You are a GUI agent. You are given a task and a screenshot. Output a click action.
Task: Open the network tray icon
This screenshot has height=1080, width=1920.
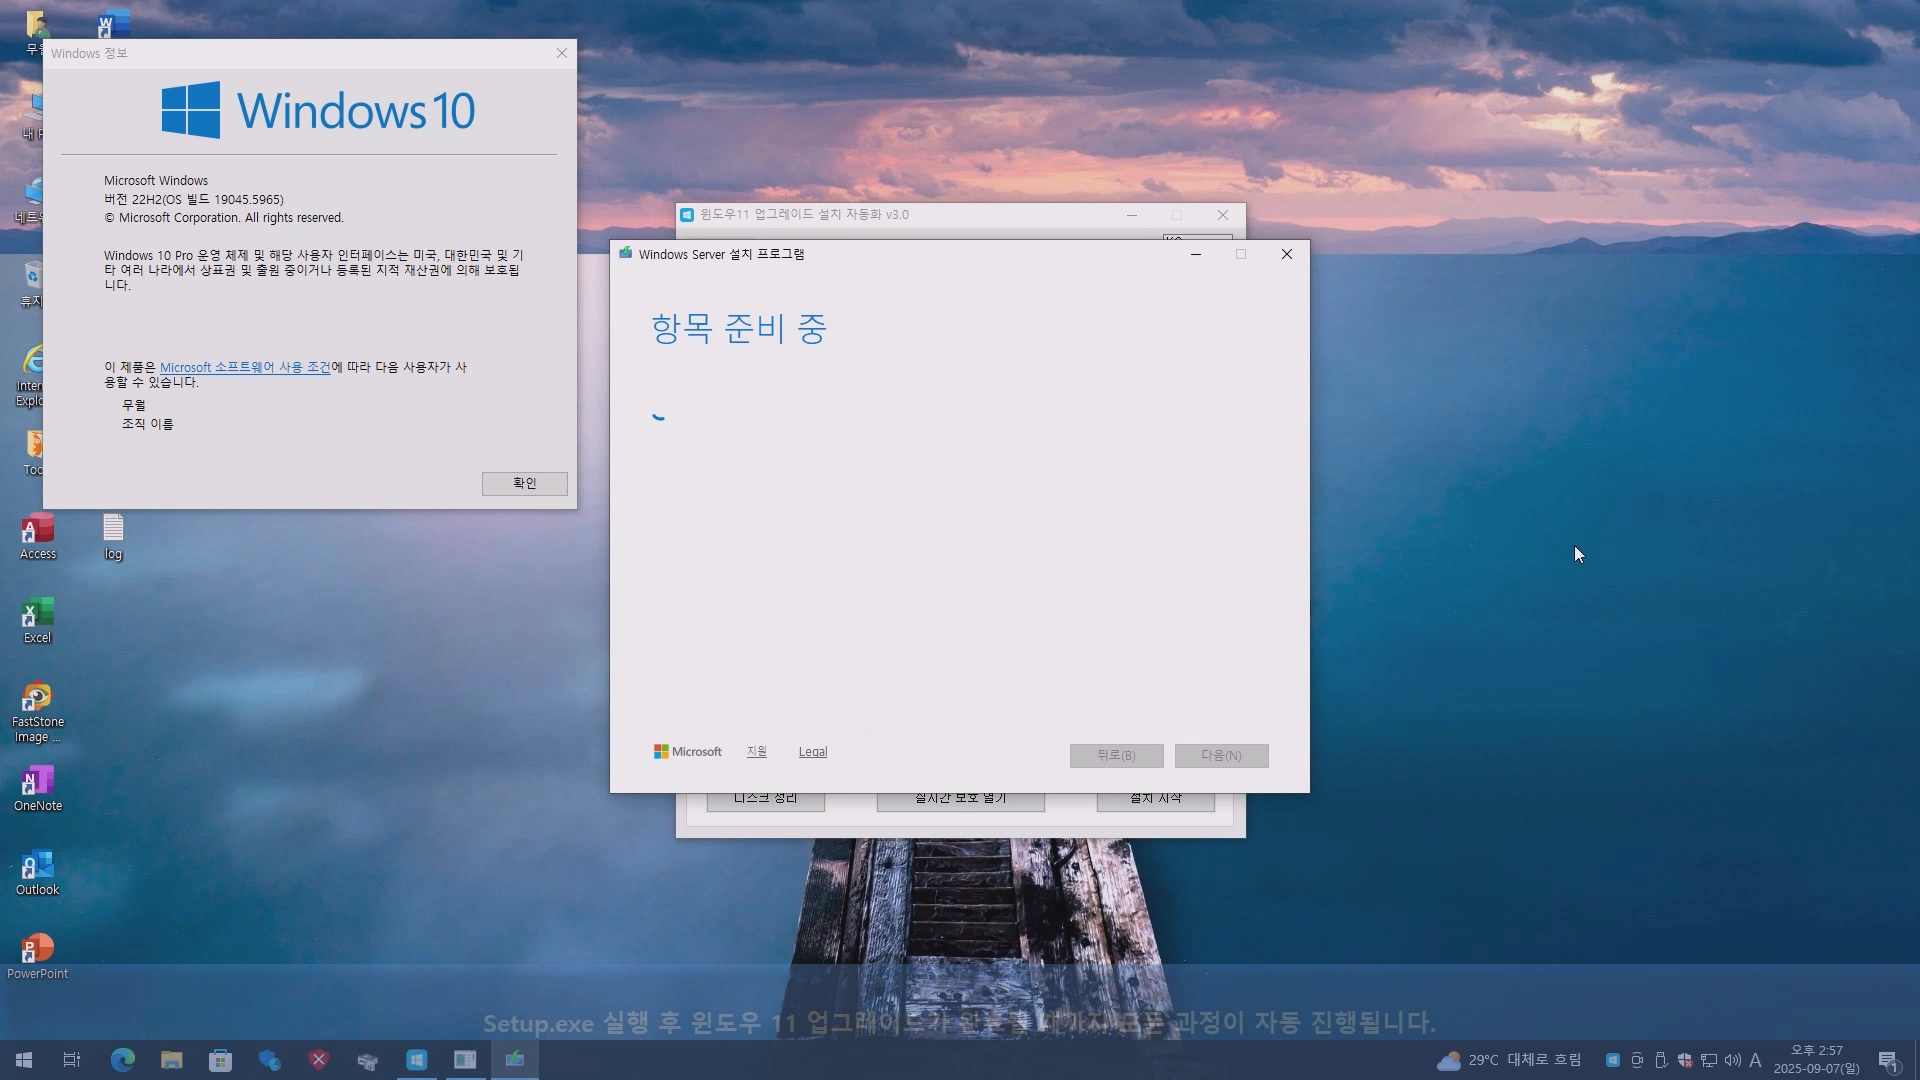(x=1709, y=1060)
